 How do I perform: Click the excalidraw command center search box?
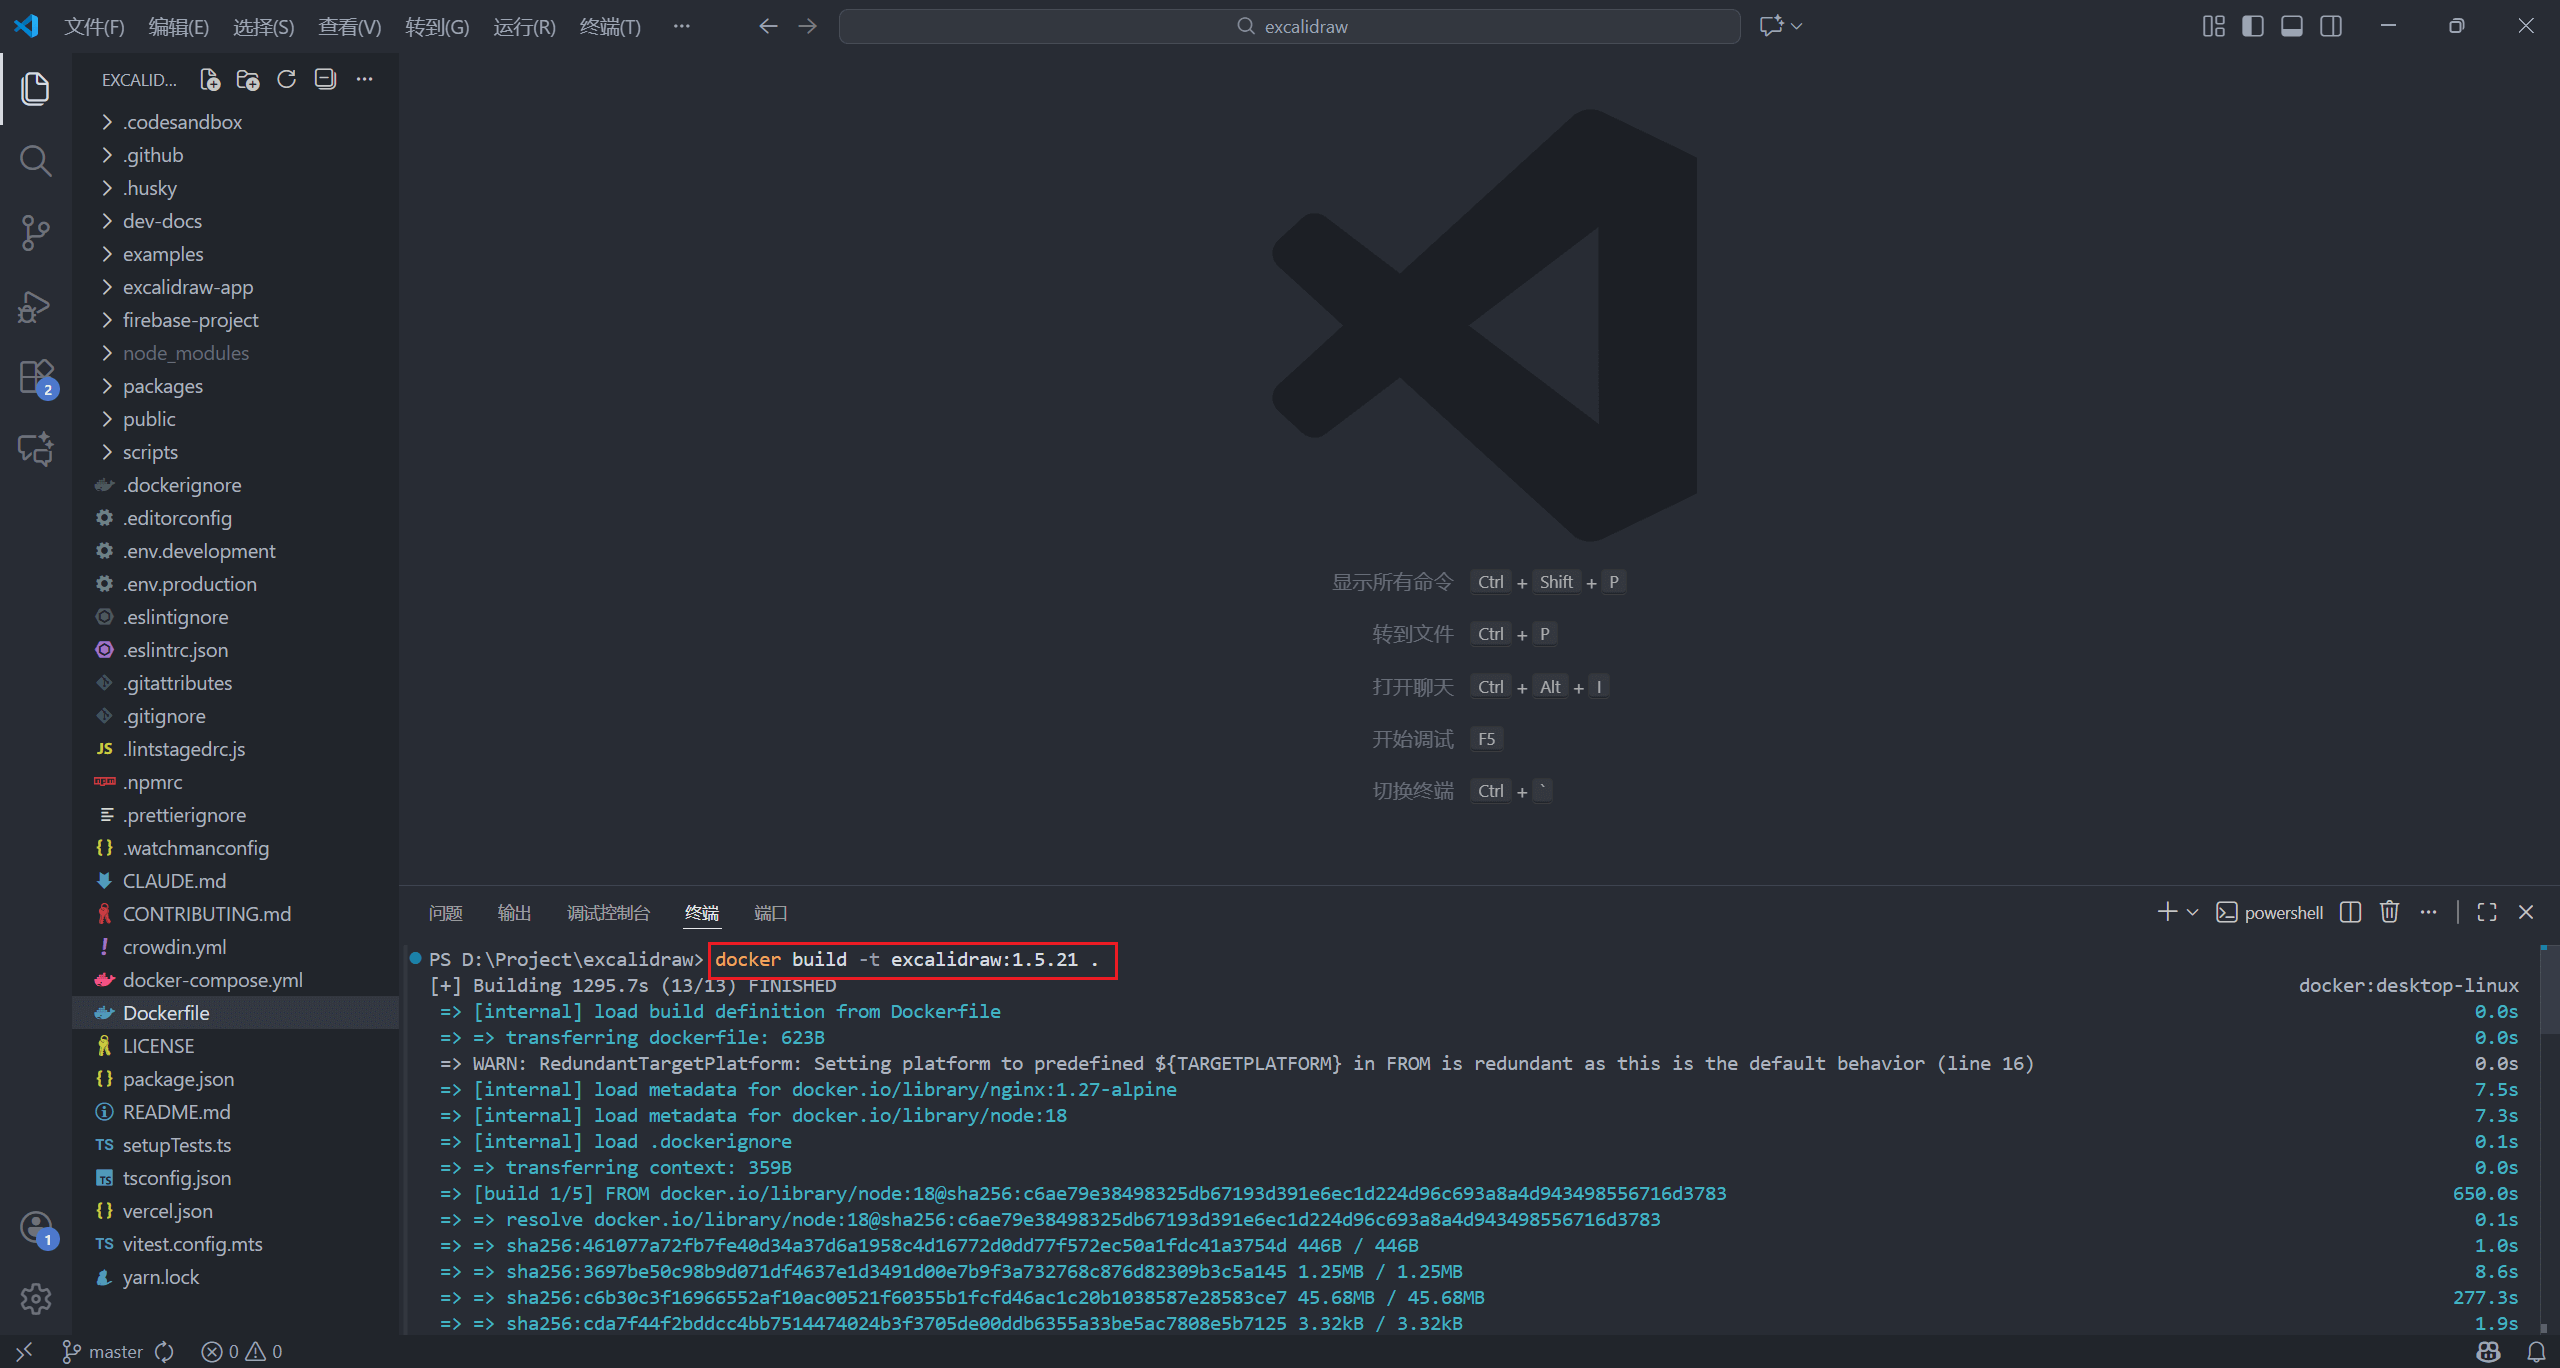point(1290,26)
